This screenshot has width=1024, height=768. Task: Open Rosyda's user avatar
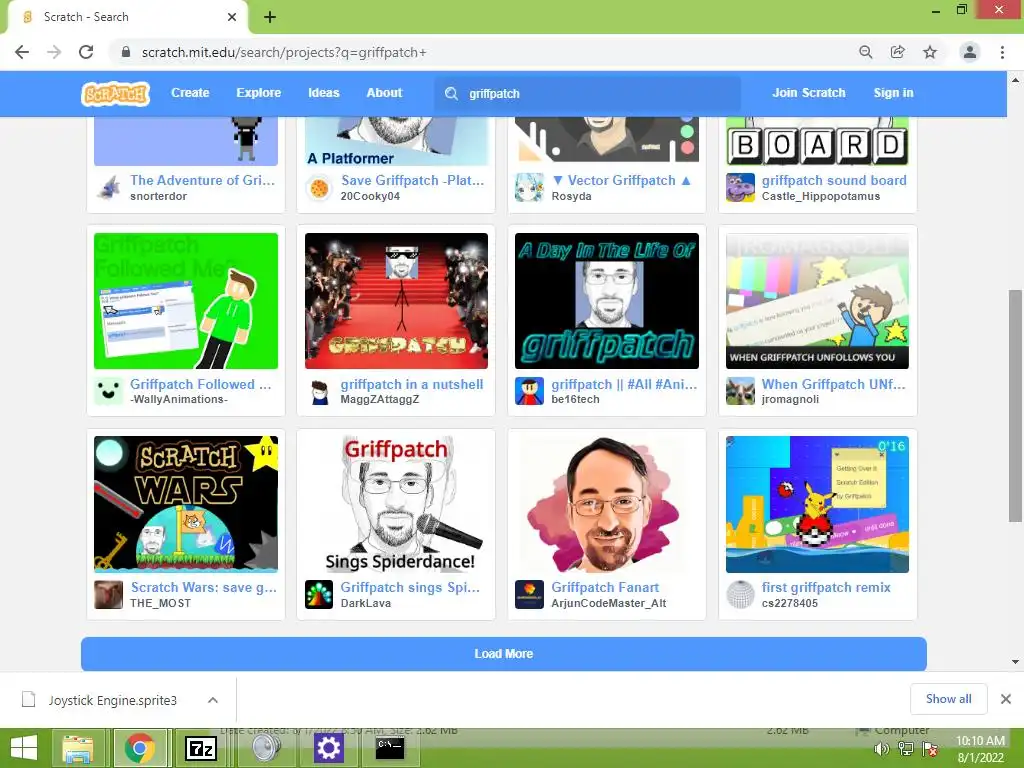[530, 187]
